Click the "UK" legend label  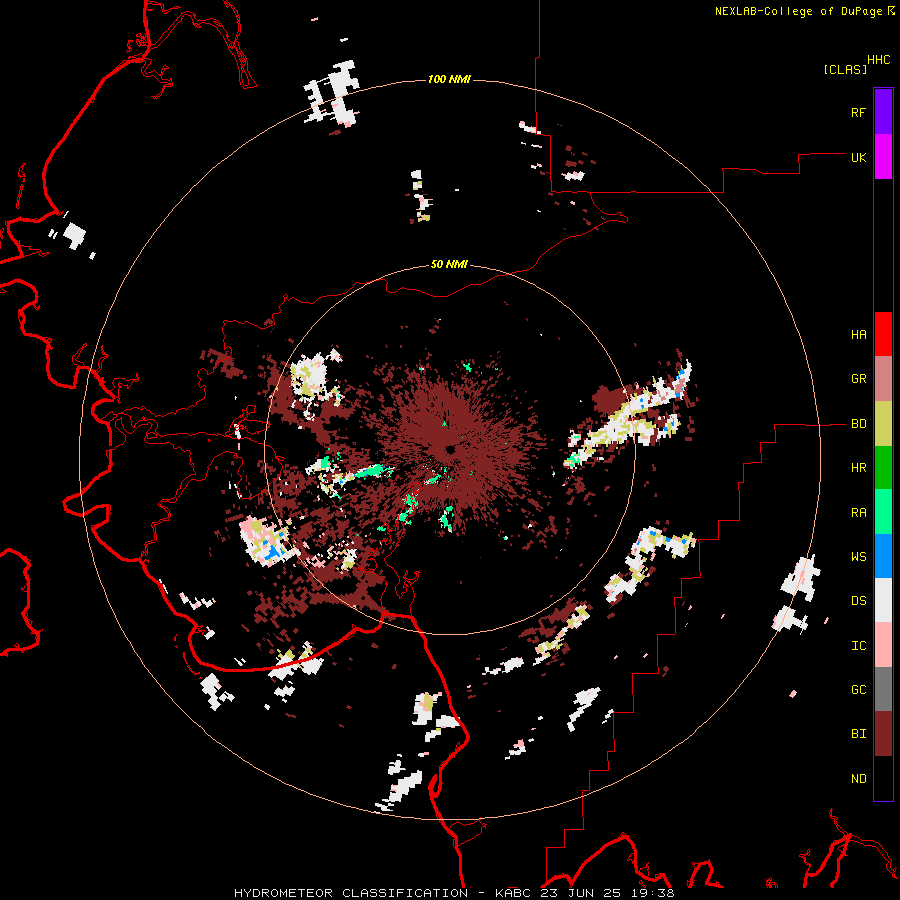pyautogui.click(x=858, y=157)
